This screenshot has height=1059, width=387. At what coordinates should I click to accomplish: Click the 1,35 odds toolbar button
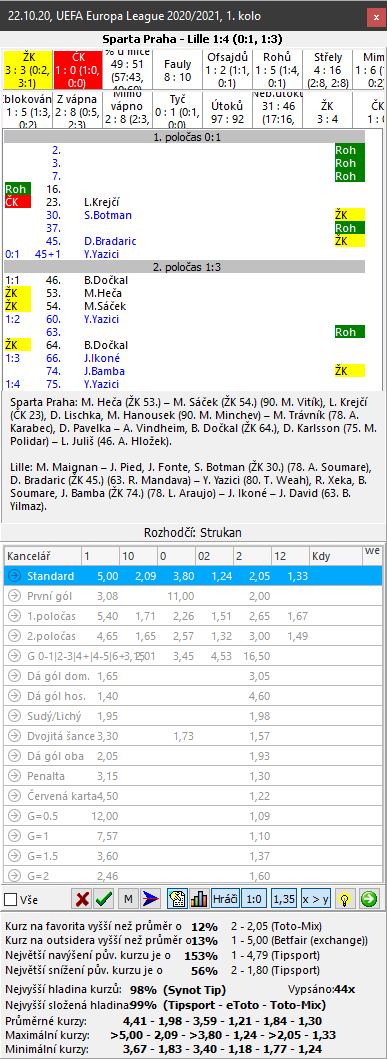click(x=284, y=900)
